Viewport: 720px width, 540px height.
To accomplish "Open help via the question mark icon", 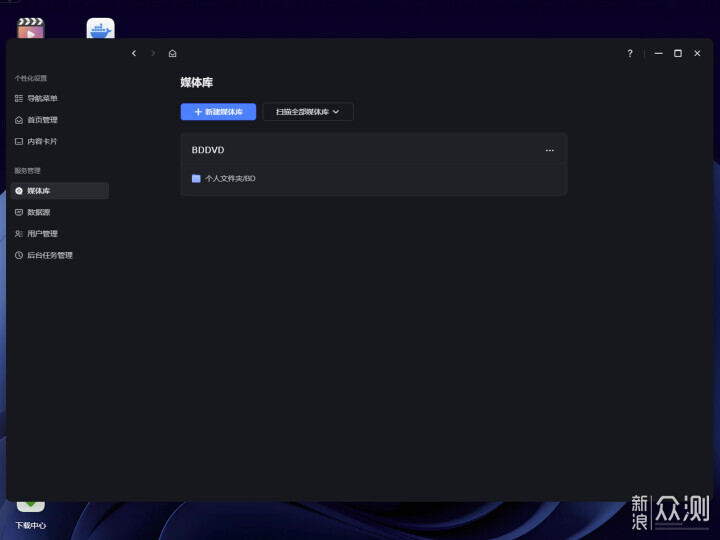I will click(630, 53).
